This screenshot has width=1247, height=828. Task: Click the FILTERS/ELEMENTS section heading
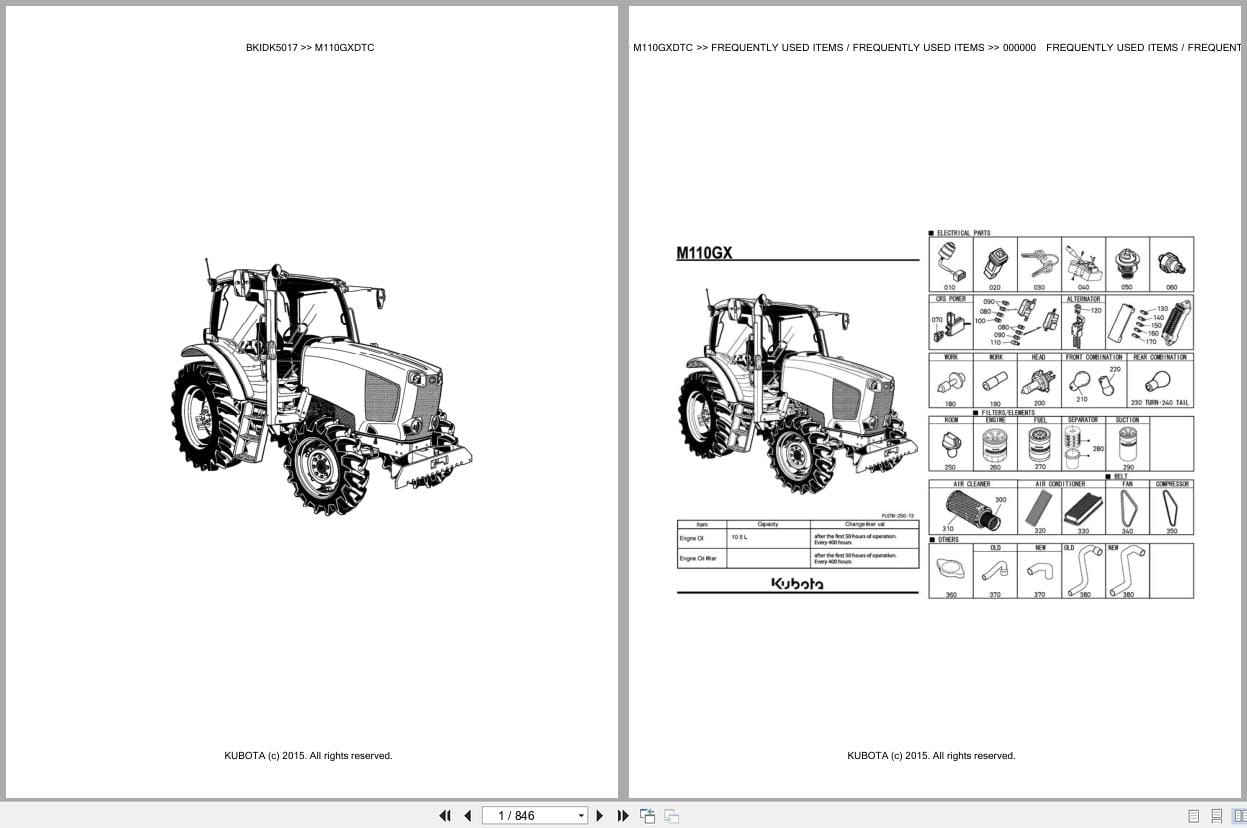click(x=1008, y=412)
